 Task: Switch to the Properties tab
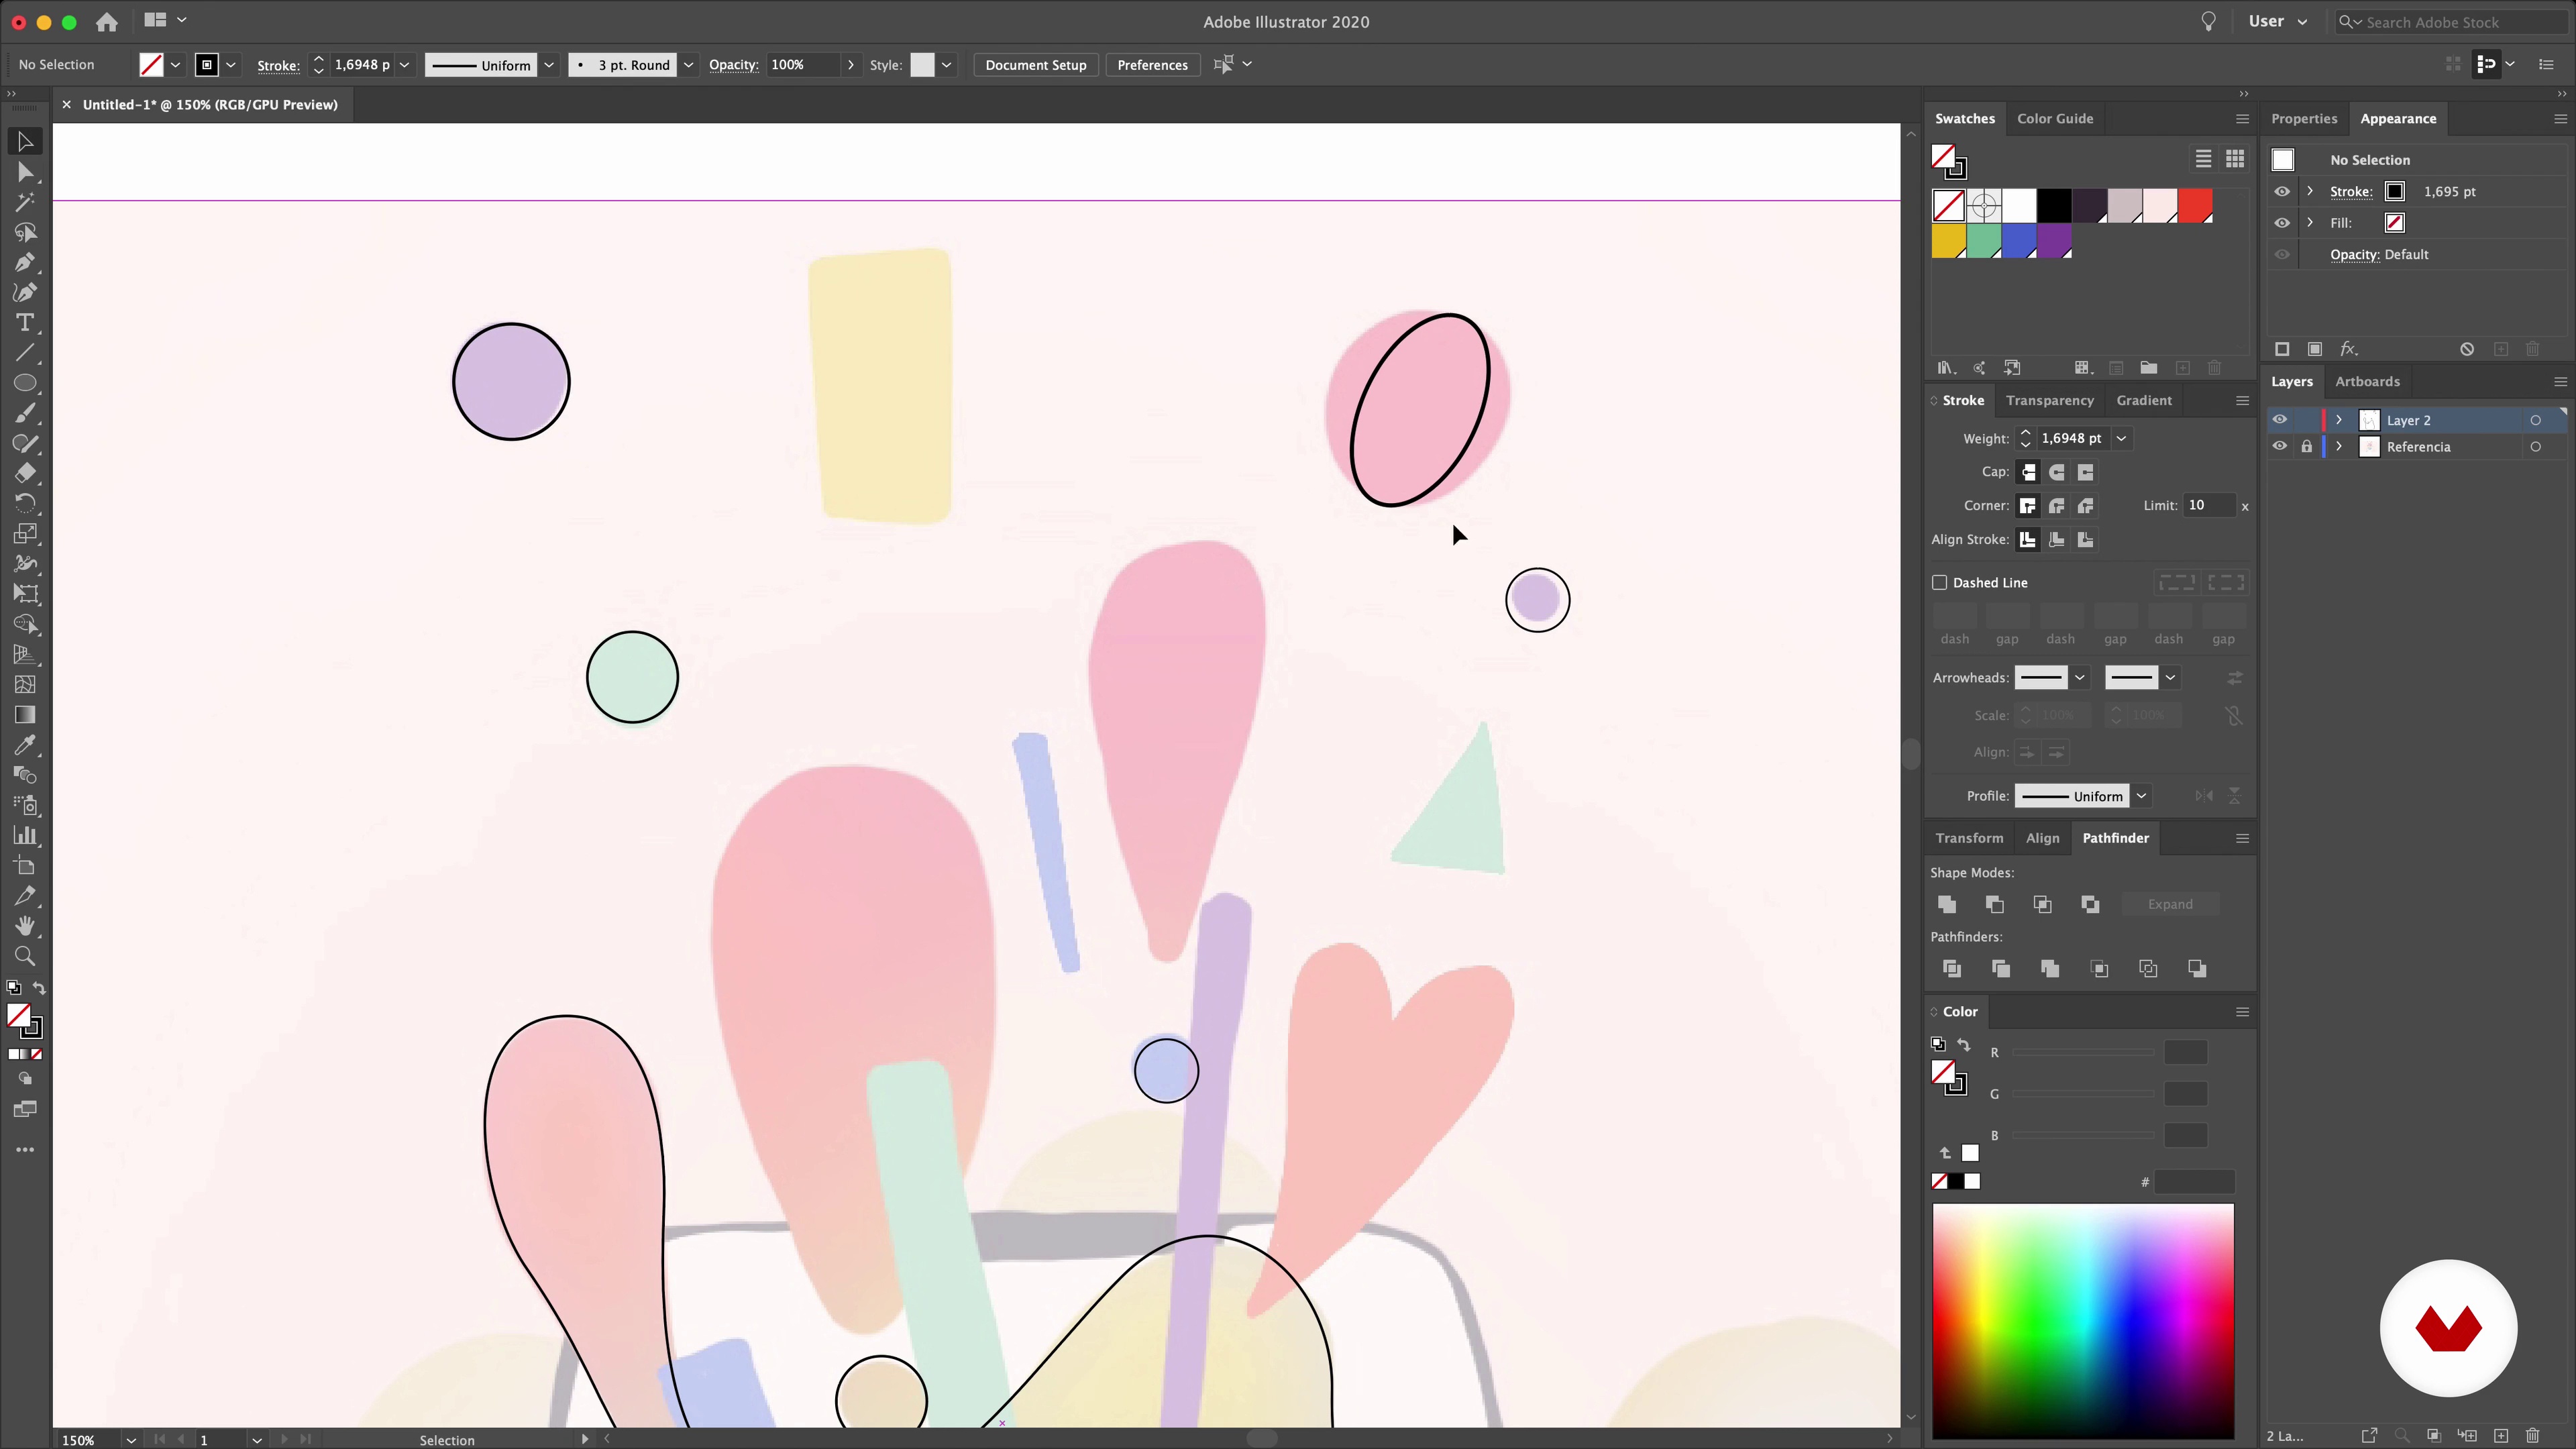(x=2304, y=118)
